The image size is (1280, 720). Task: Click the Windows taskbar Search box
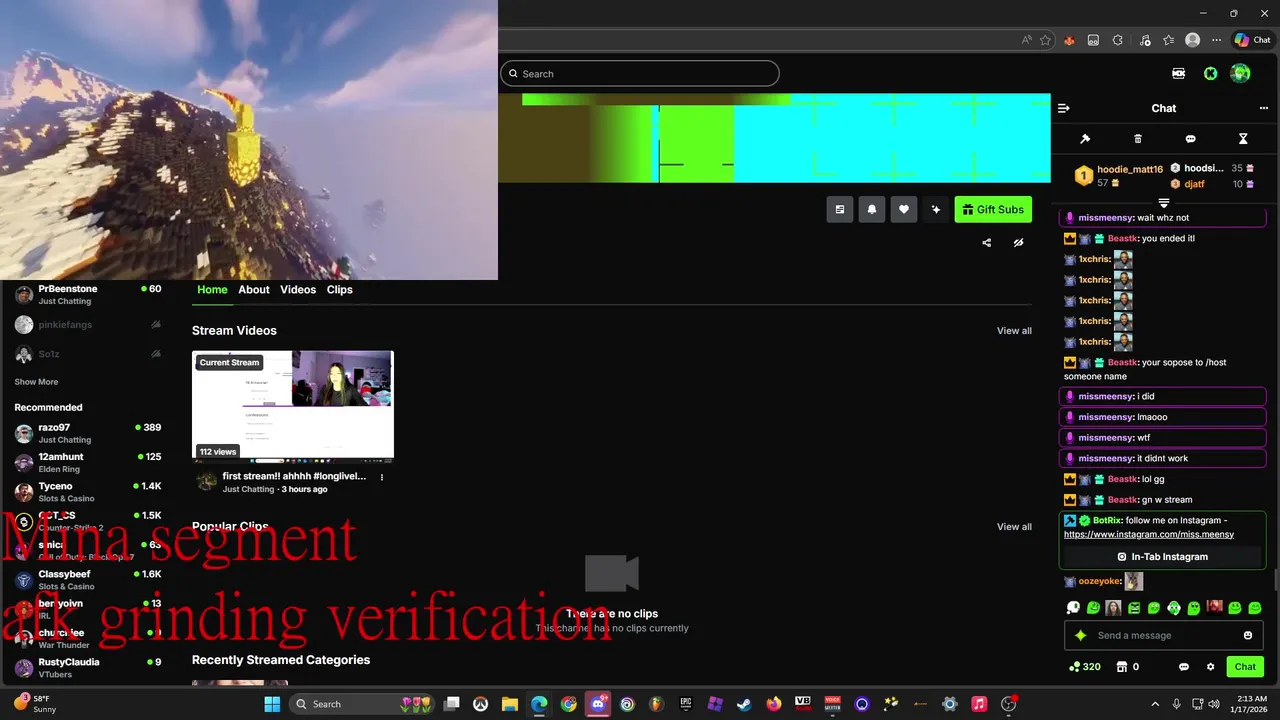pyautogui.click(x=364, y=704)
